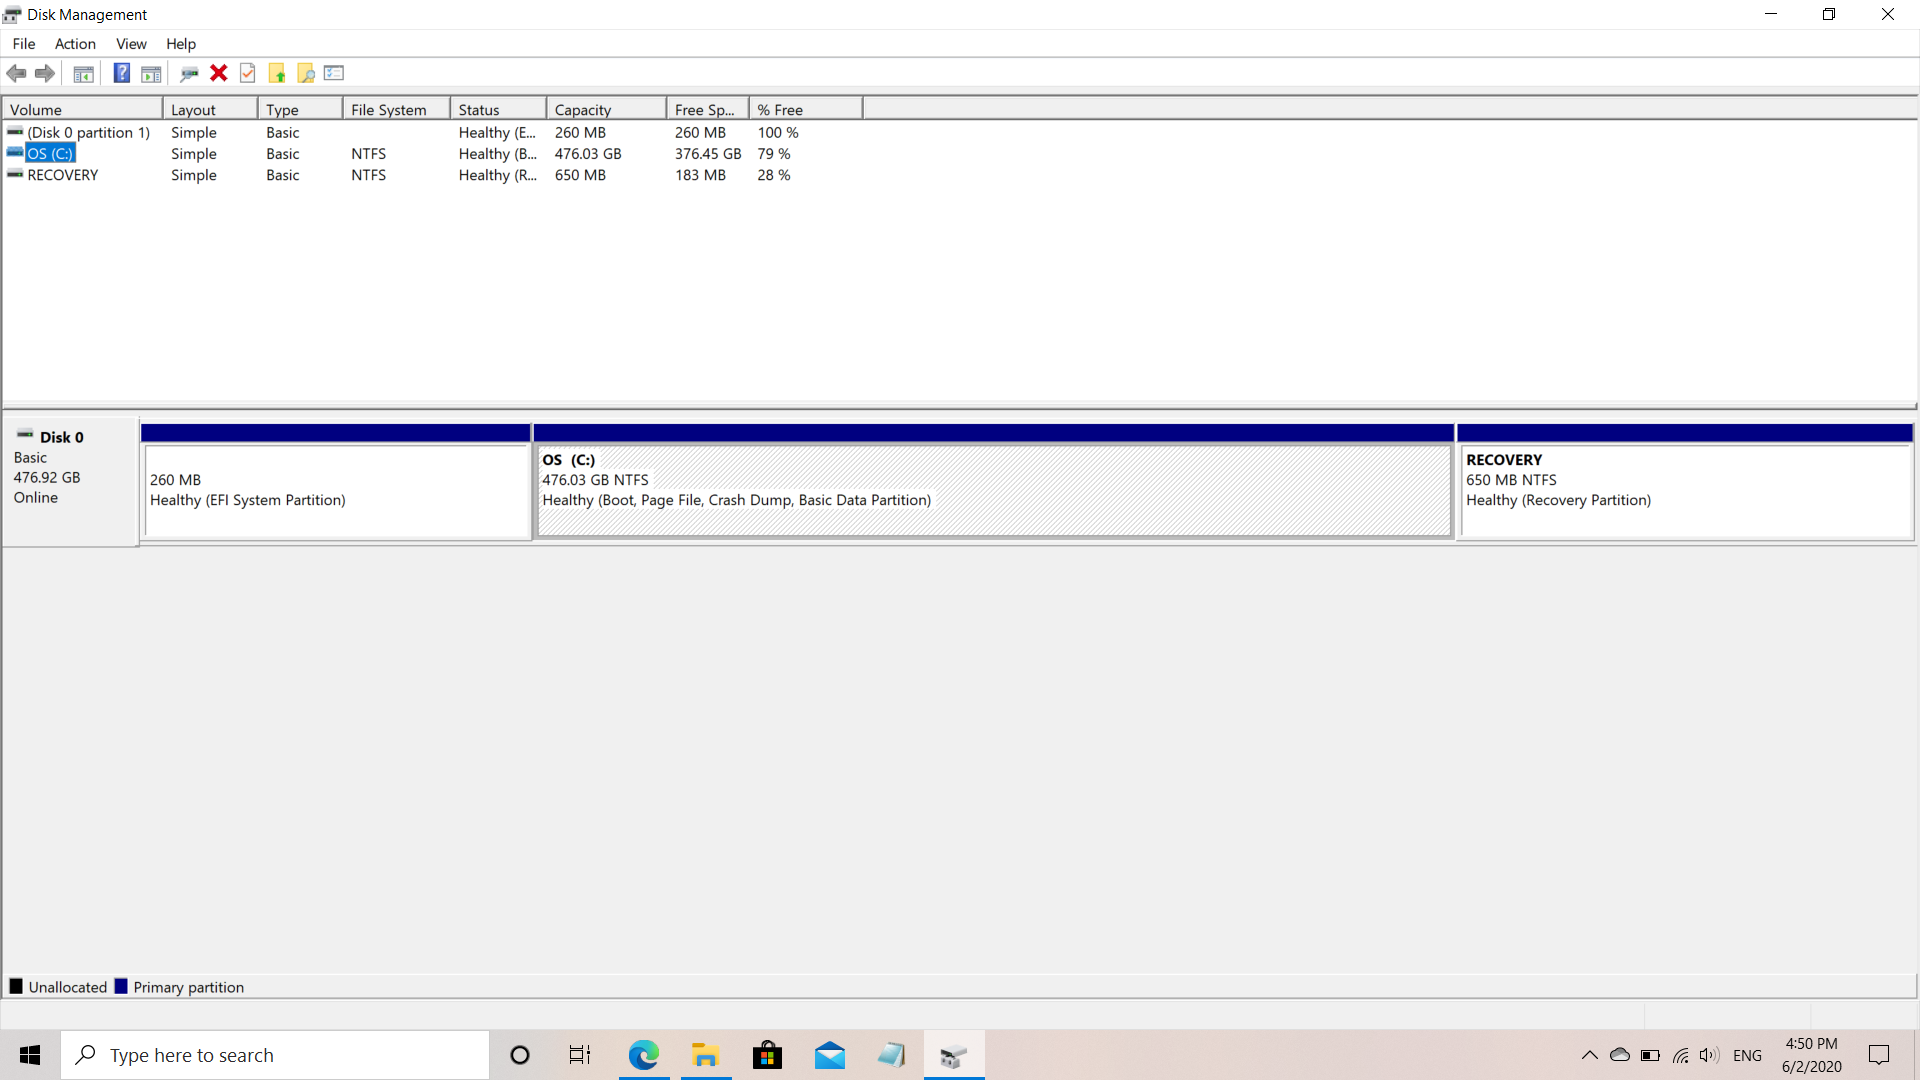Click the red X Delete Volume icon
Image resolution: width=1920 pixels, height=1080 pixels.
pos(219,72)
